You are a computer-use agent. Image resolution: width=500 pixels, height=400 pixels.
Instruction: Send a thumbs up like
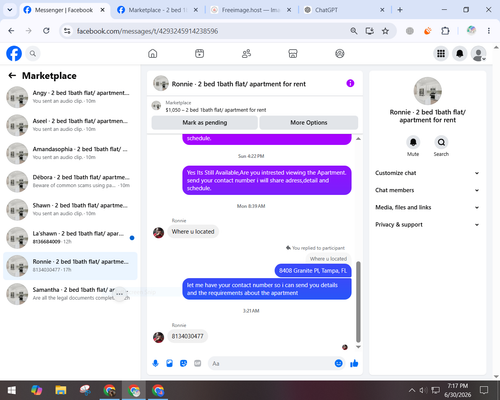click(354, 363)
